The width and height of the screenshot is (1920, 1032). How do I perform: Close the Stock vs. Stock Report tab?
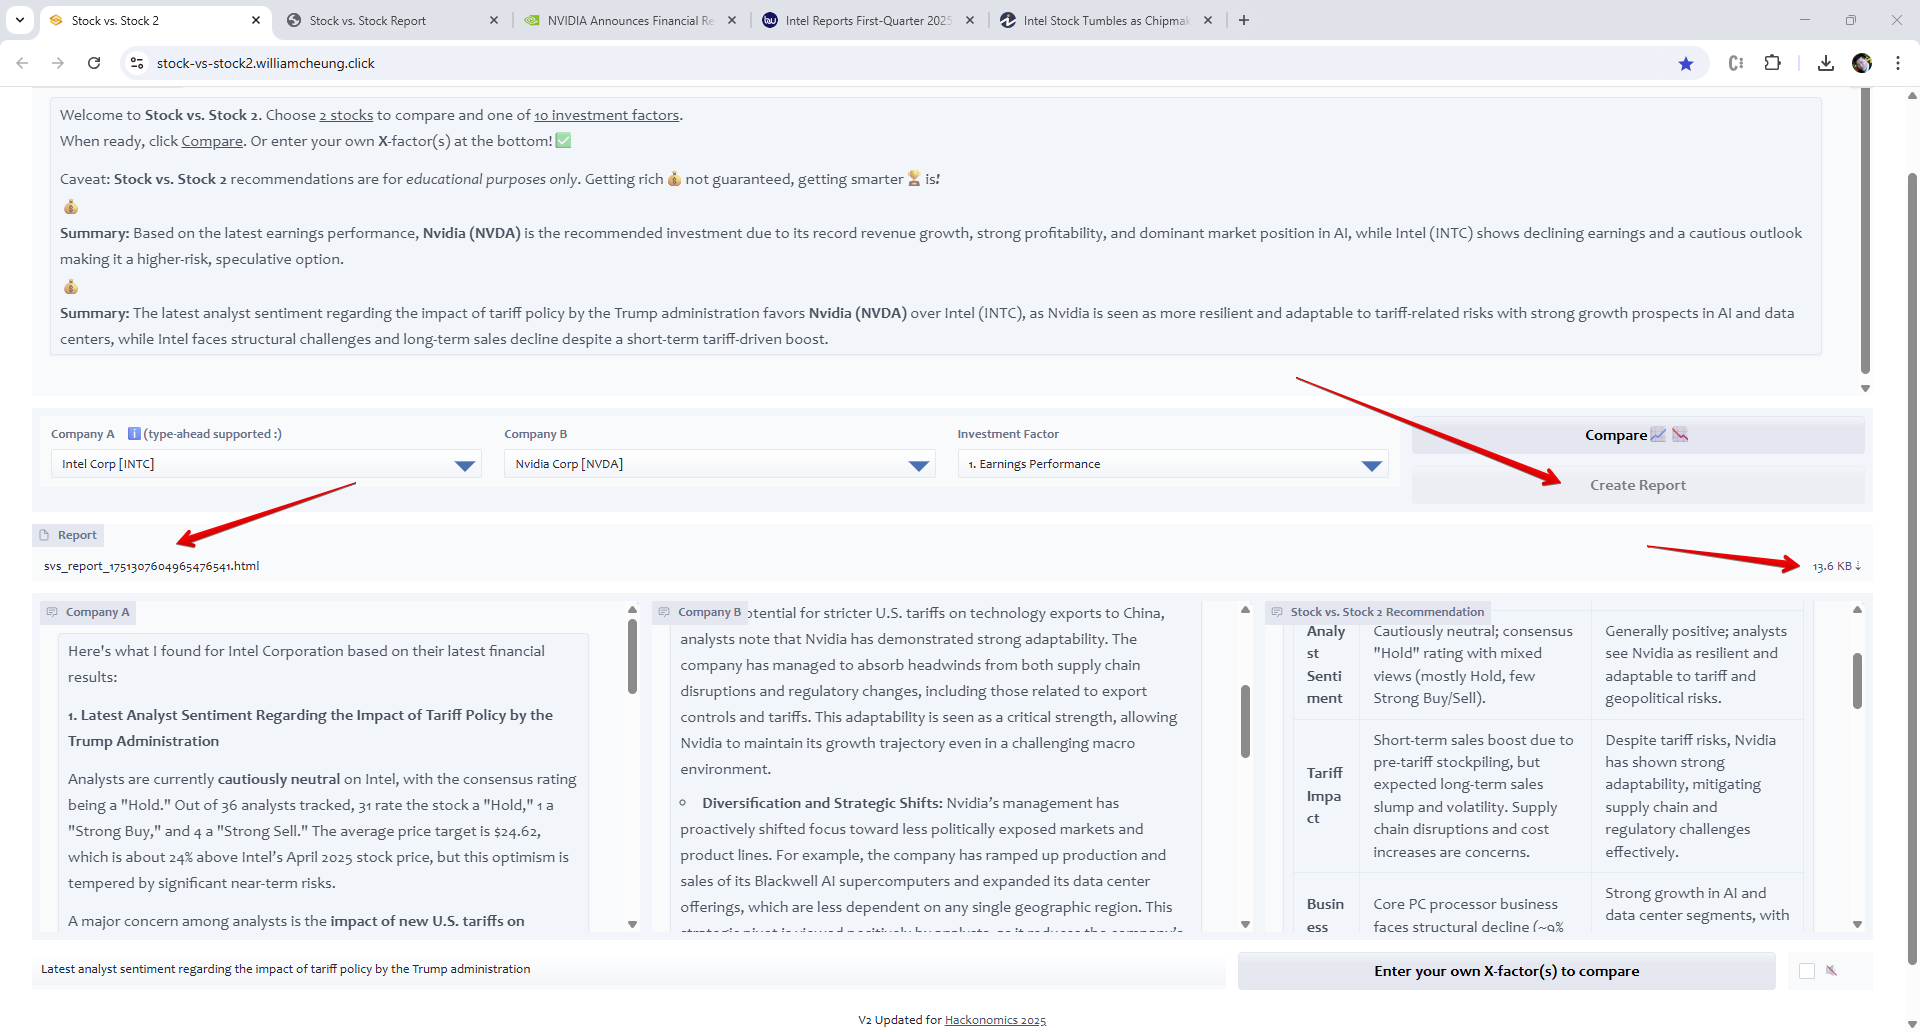point(494,20)
